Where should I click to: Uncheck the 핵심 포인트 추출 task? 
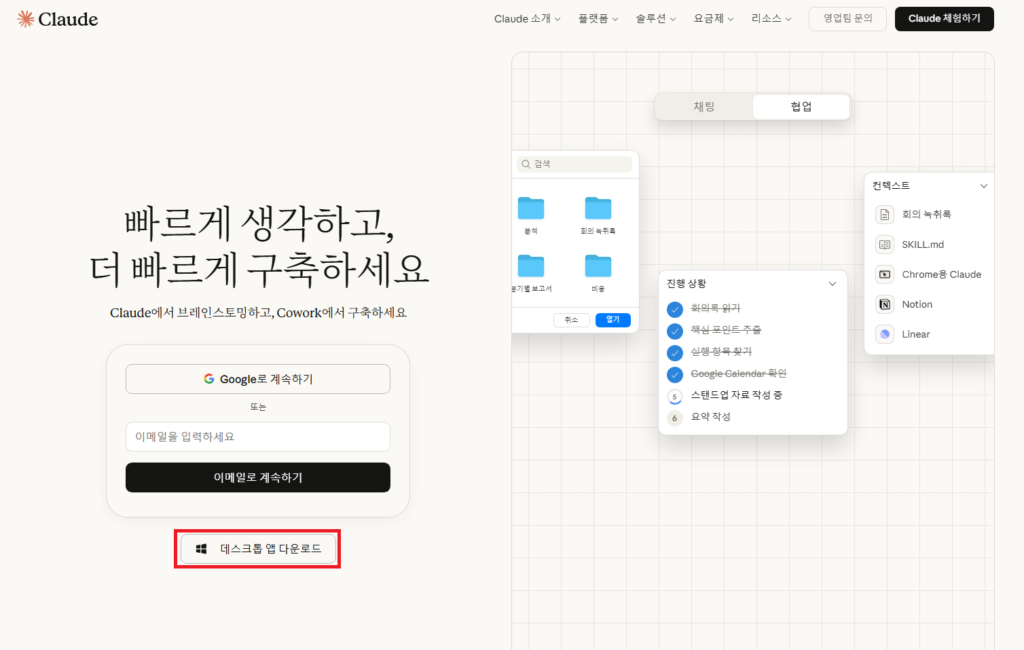[x=675, y=330]
